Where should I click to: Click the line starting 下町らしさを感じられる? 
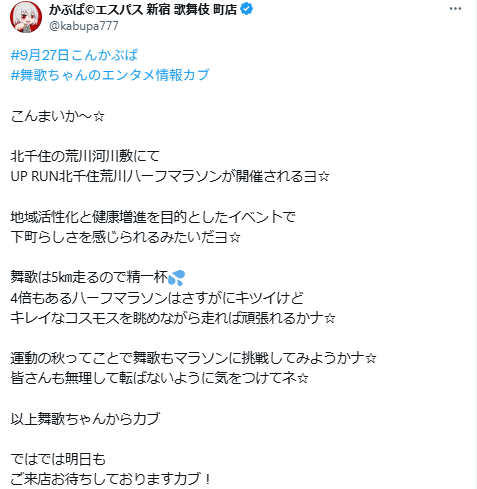click(x=125, y=237)
